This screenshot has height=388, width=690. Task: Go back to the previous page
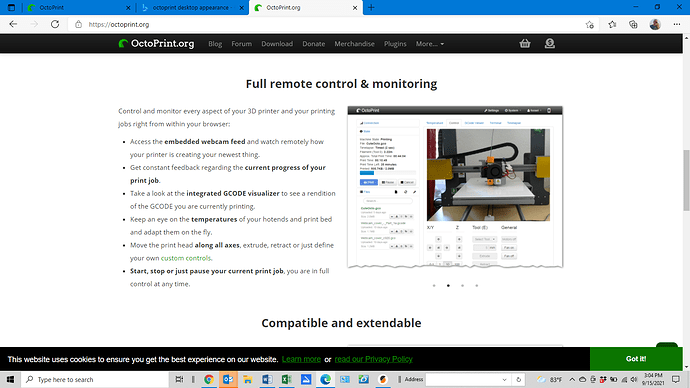[13, 25]
